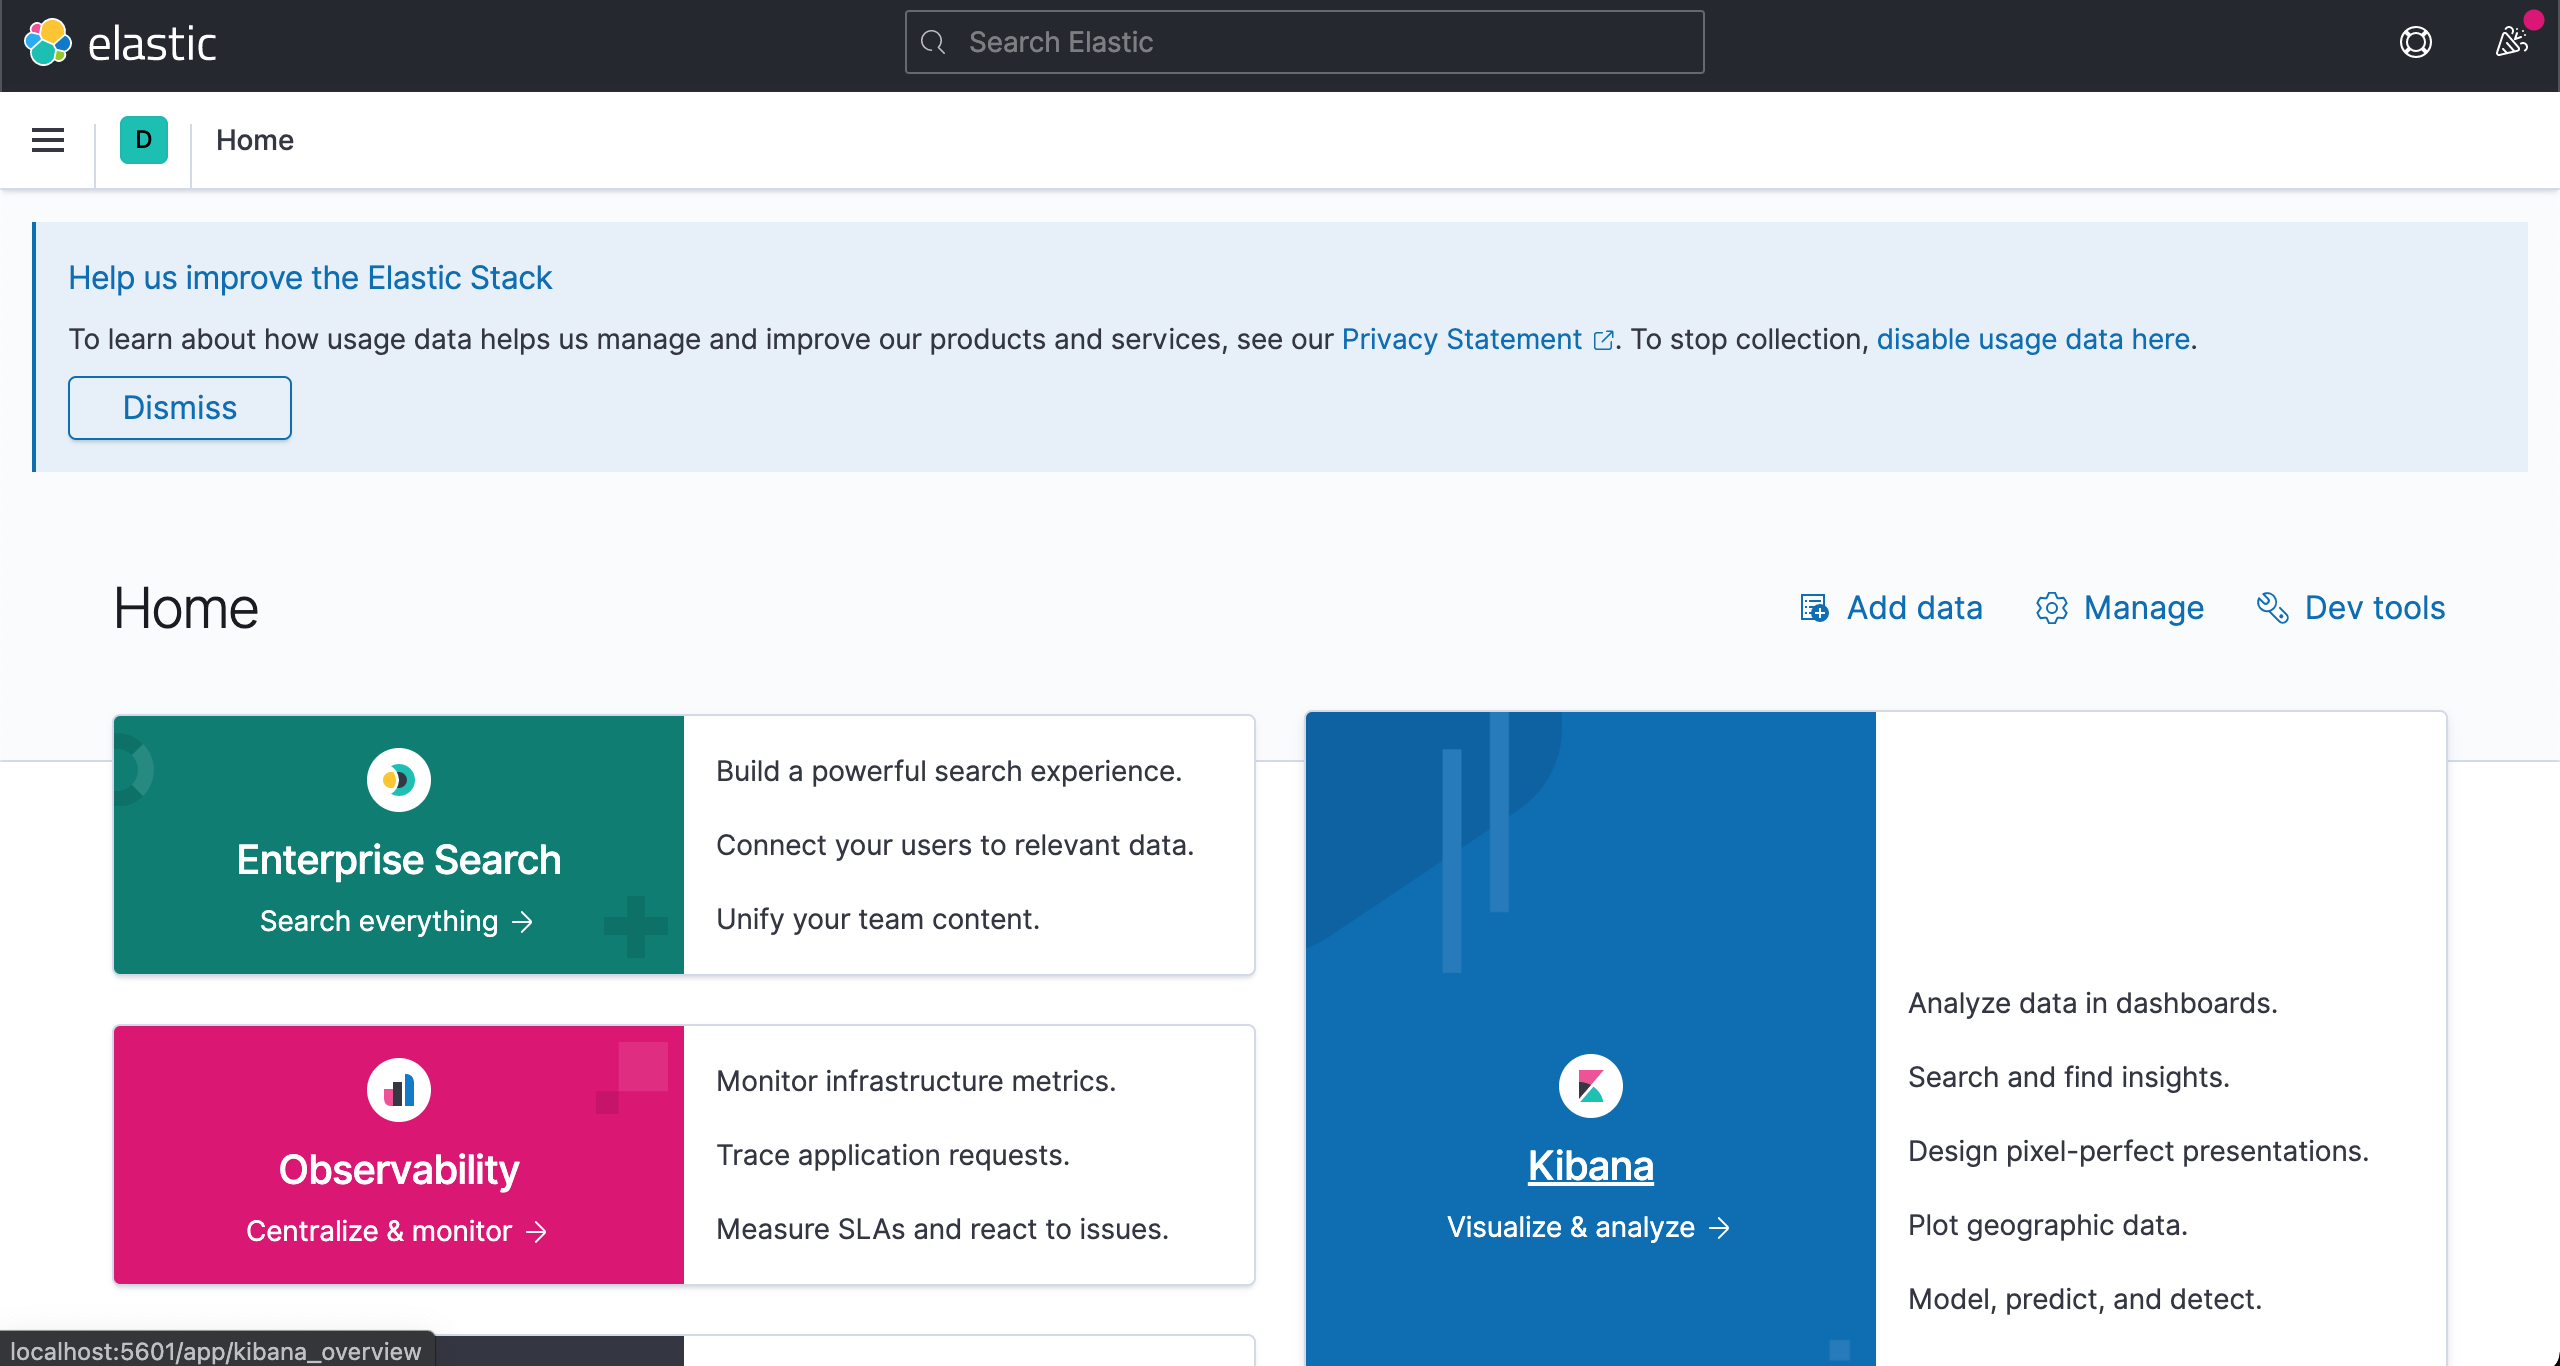2560x1366 pixels.
Task: Open the Privacy Statement link
Action: click(1461, 340)
